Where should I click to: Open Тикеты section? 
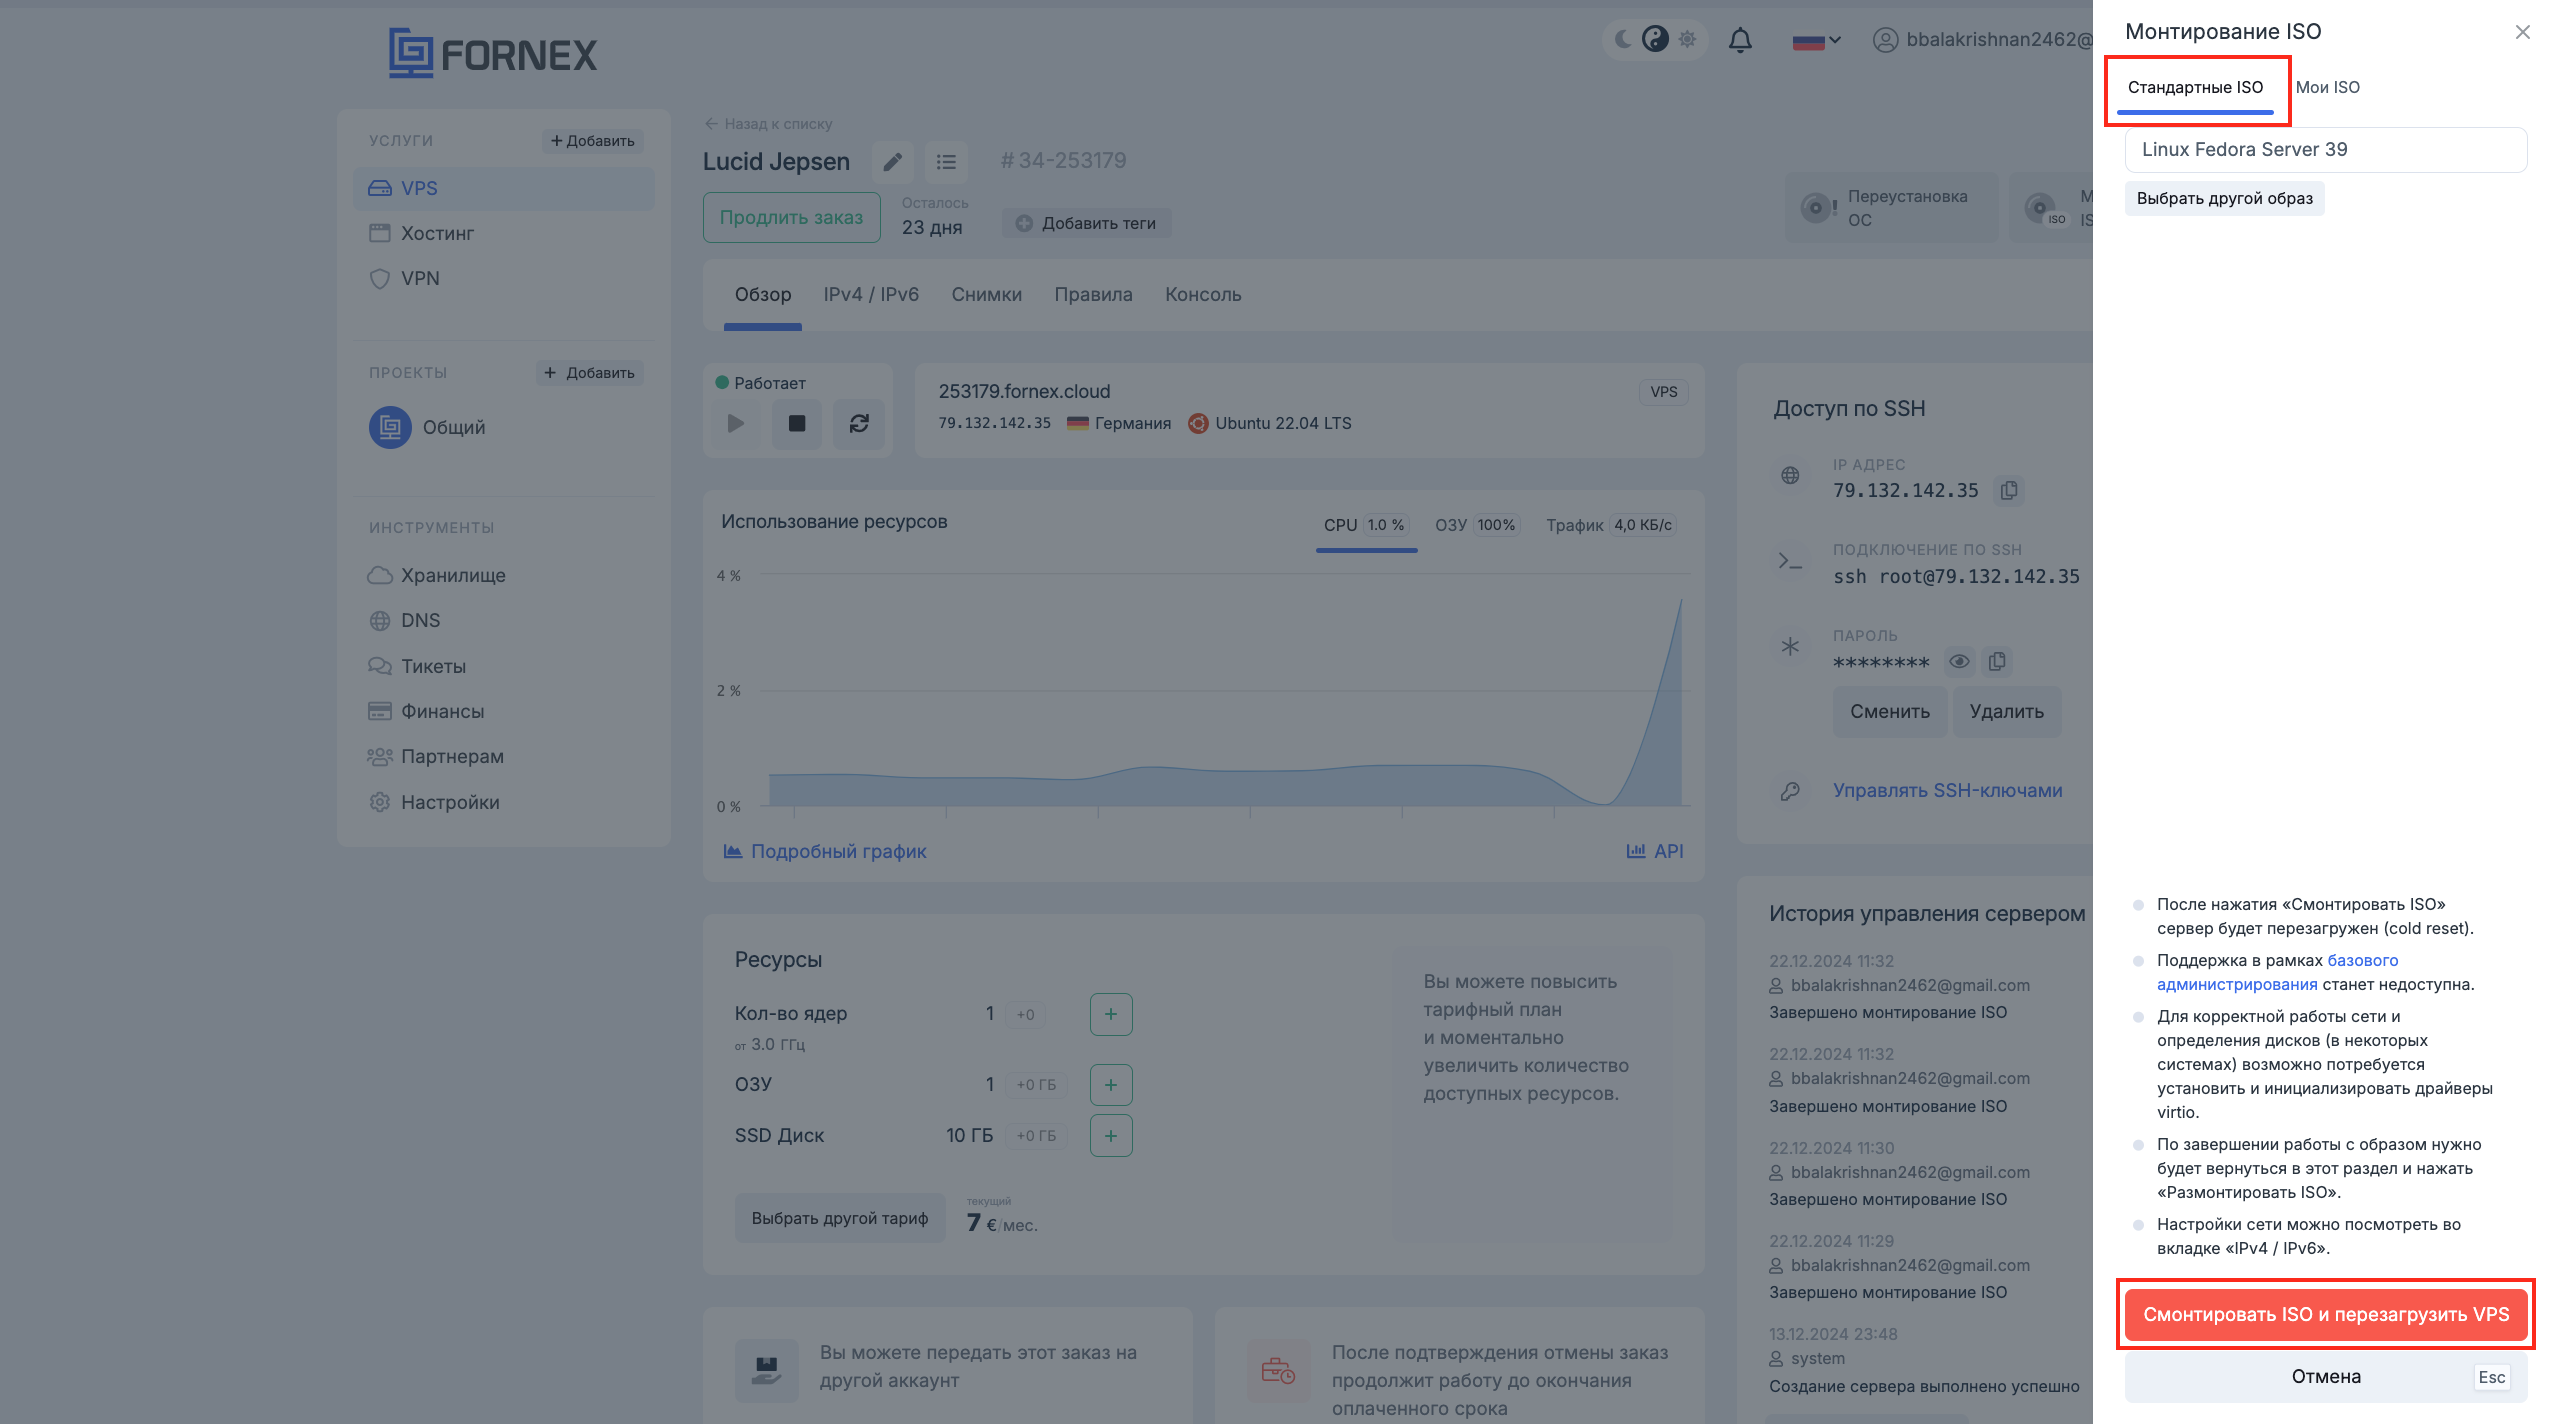coord(418,666)
